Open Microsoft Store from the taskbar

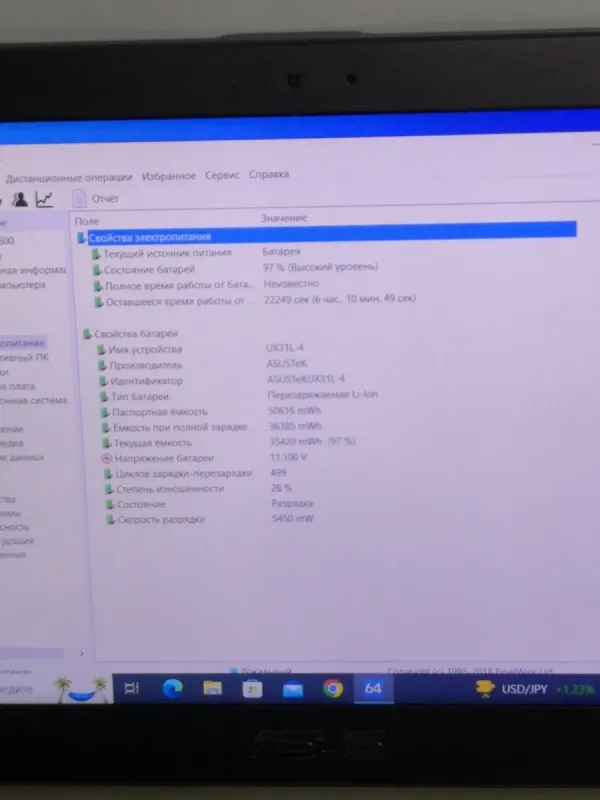[x=252, y=688]
